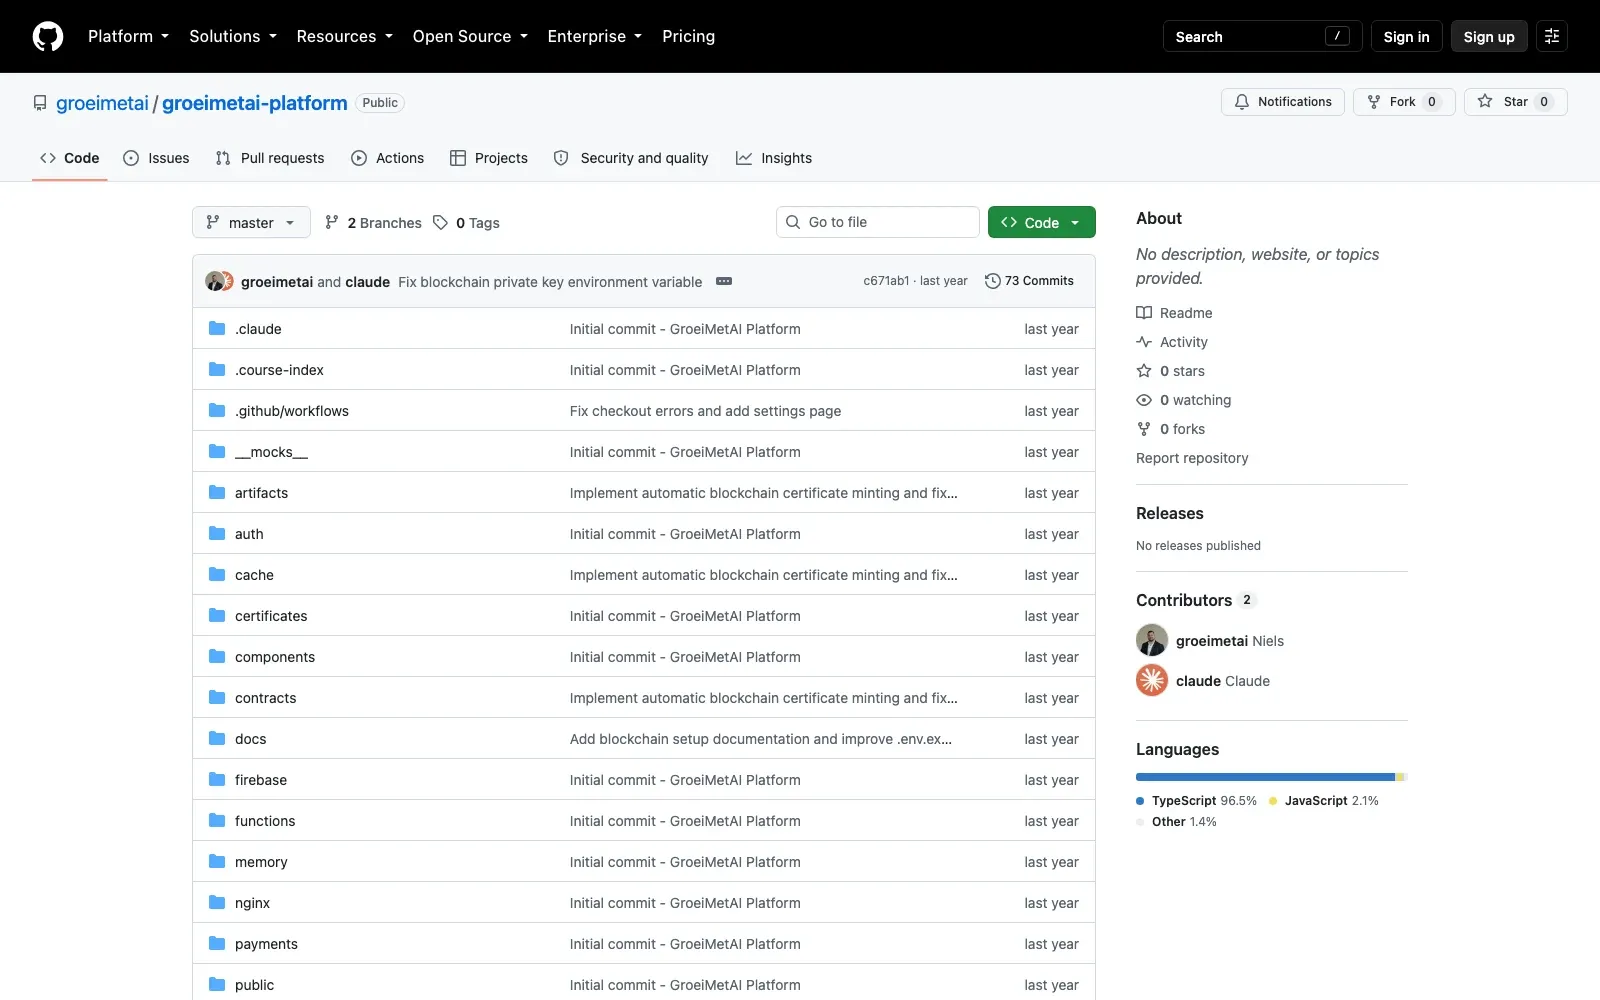
Task: Click the GitHub logo icon
Action: coord(48,36)
